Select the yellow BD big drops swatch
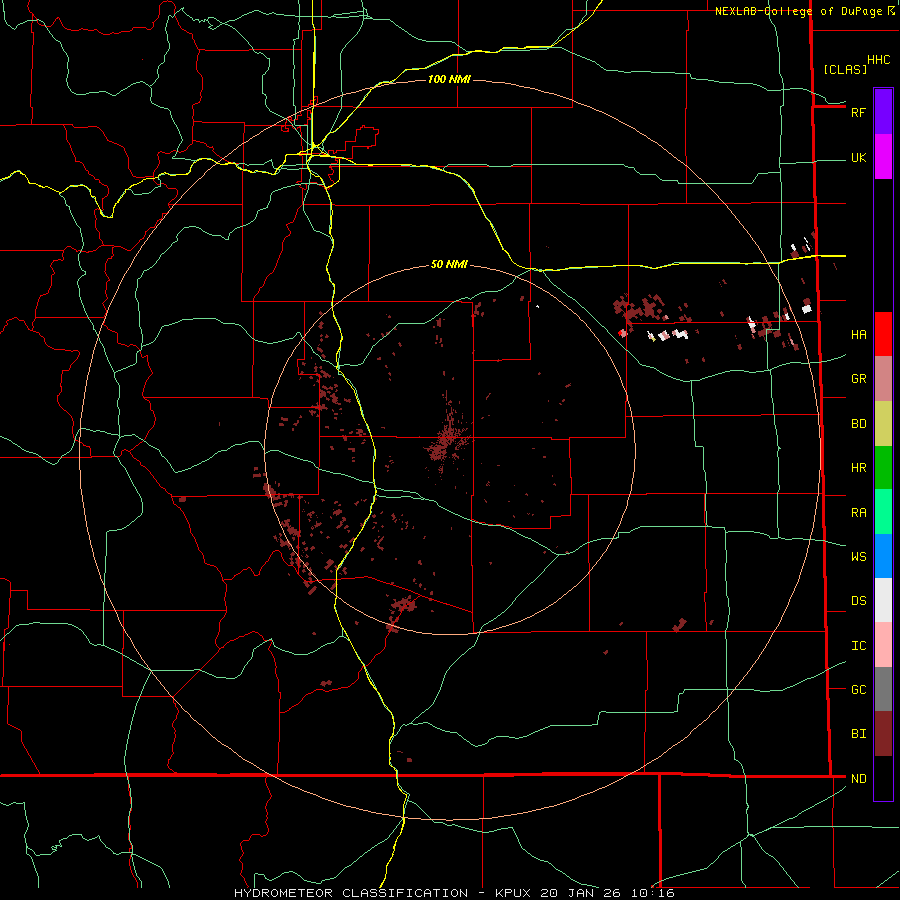 (883, 423)
